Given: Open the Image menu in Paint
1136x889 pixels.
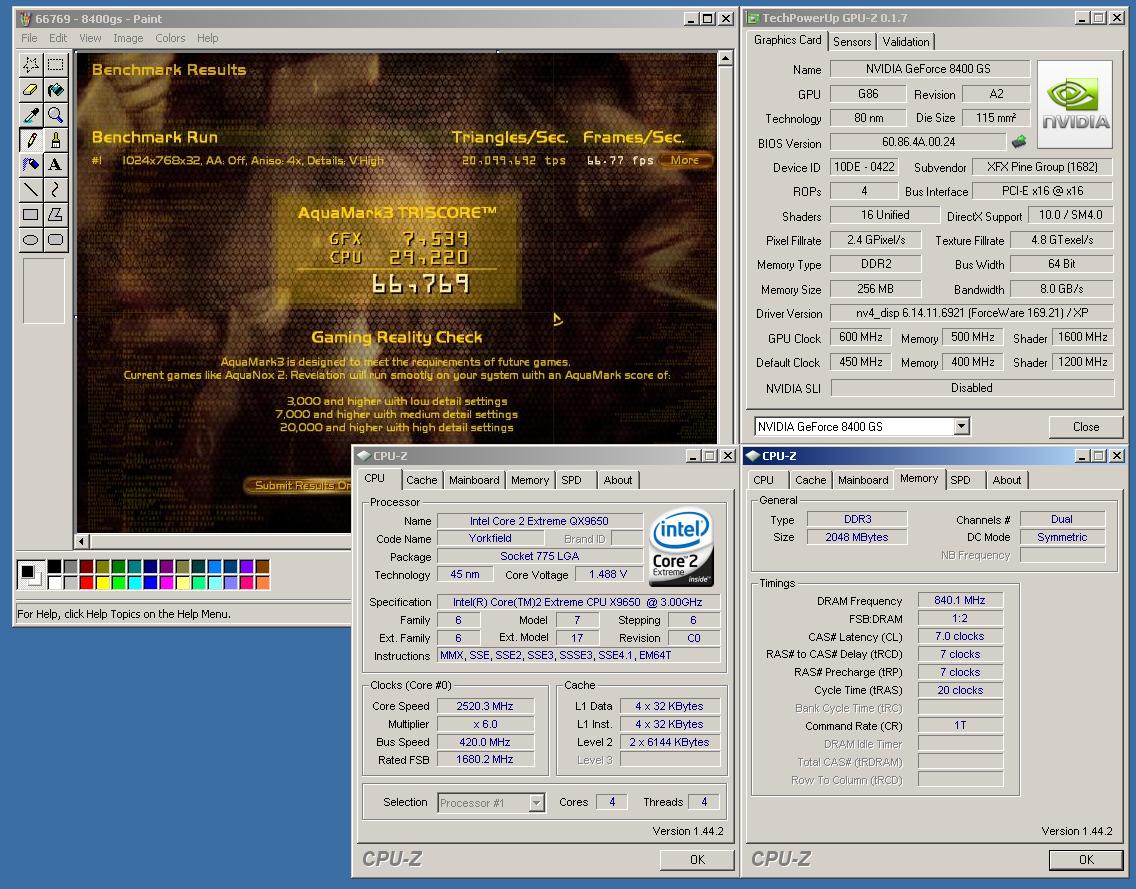Looking at the screenshot, I should click(128, 38).
